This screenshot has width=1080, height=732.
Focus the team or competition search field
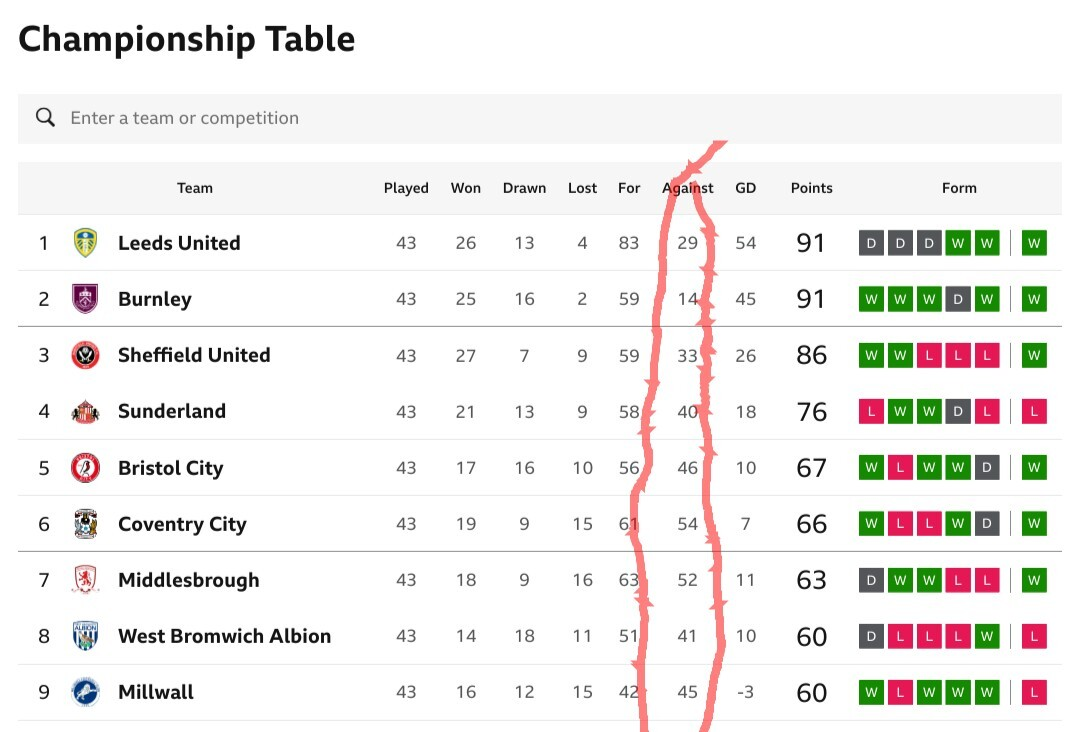point(540,118)
